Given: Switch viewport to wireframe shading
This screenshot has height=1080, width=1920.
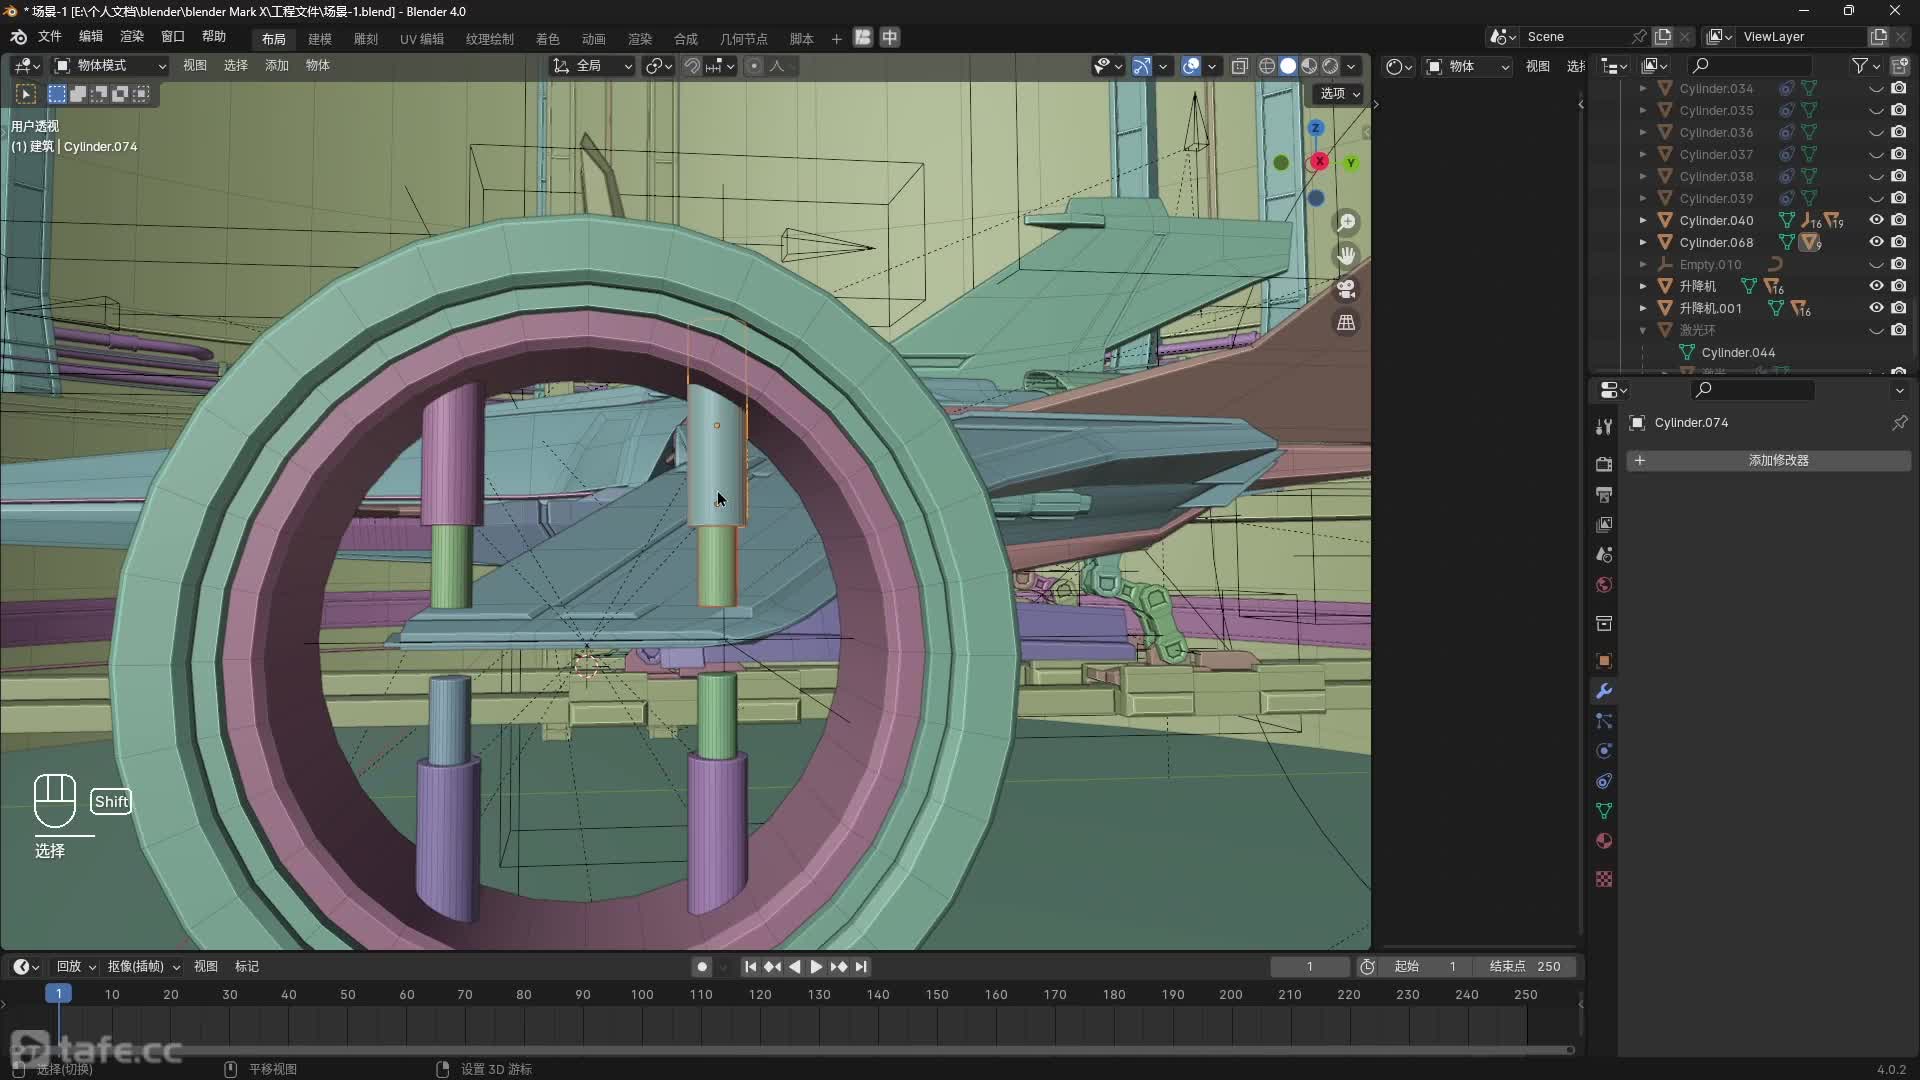Looking at the screenshot, I should (x=1267, y=66).
